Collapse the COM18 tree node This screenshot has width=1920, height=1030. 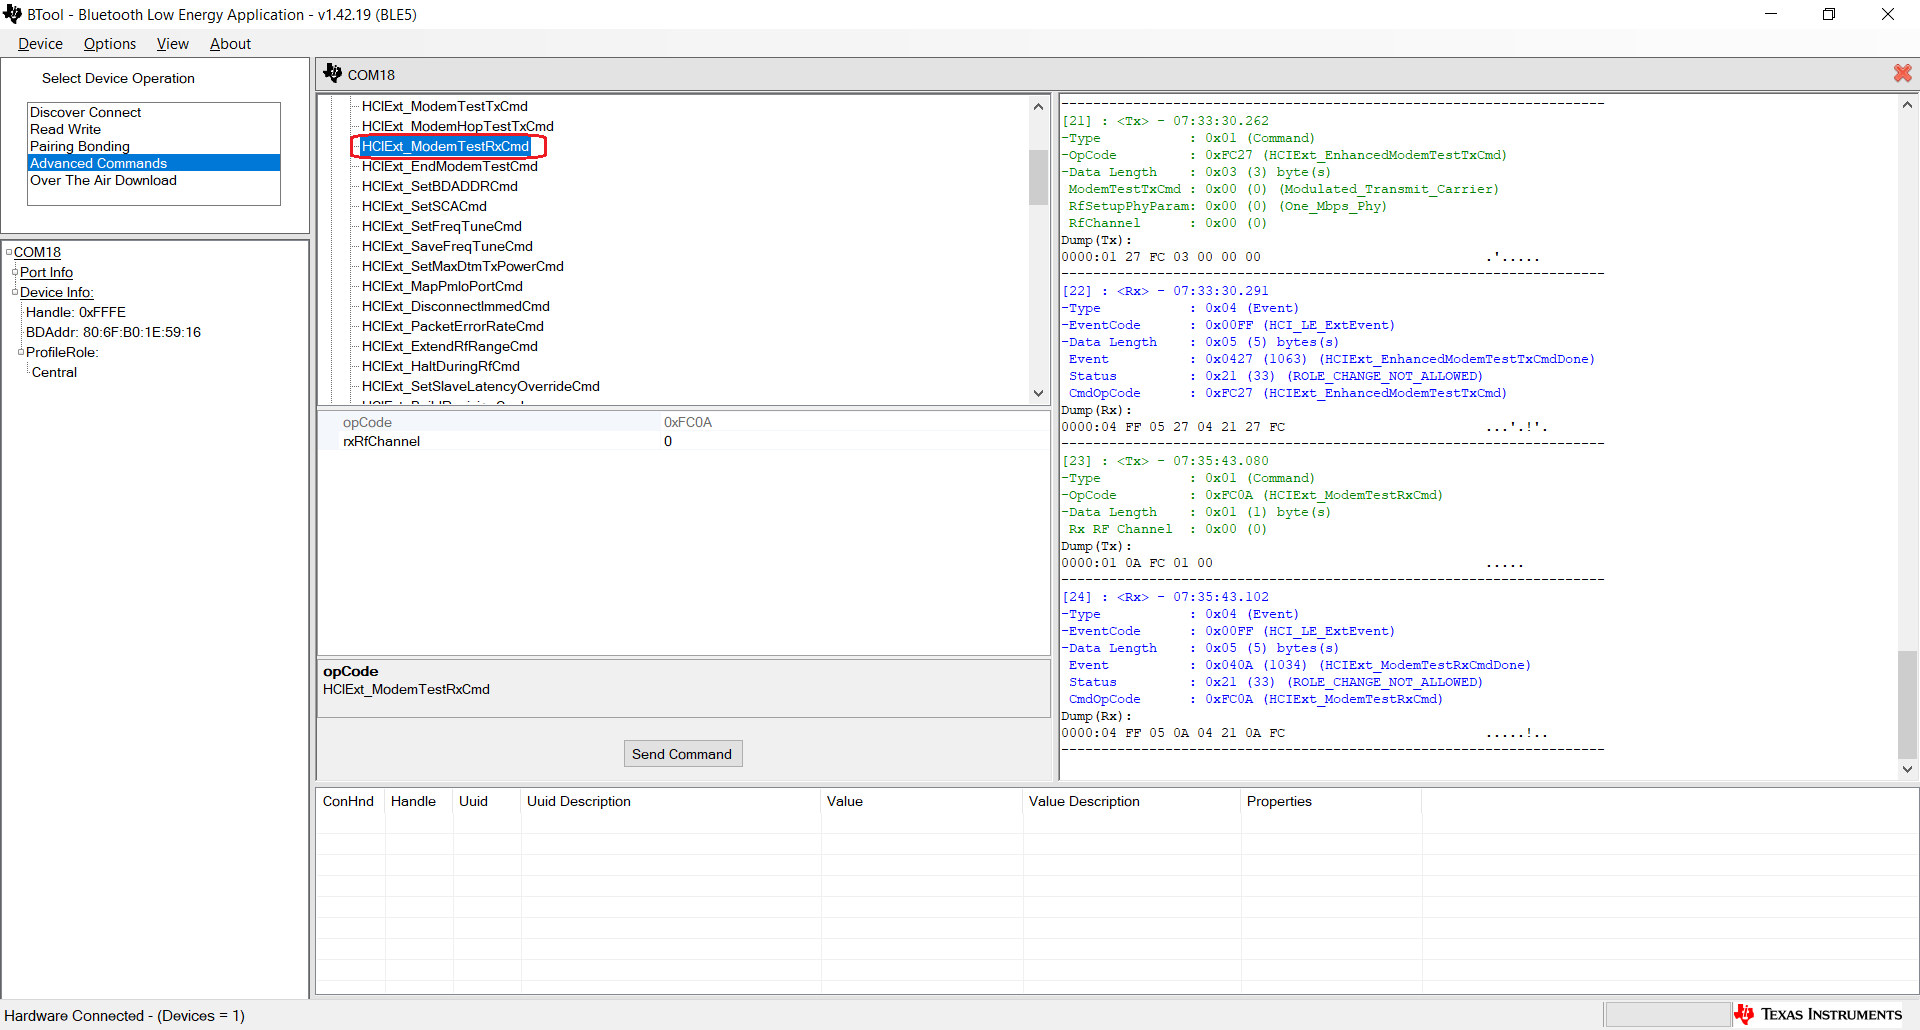coord(10,252)
